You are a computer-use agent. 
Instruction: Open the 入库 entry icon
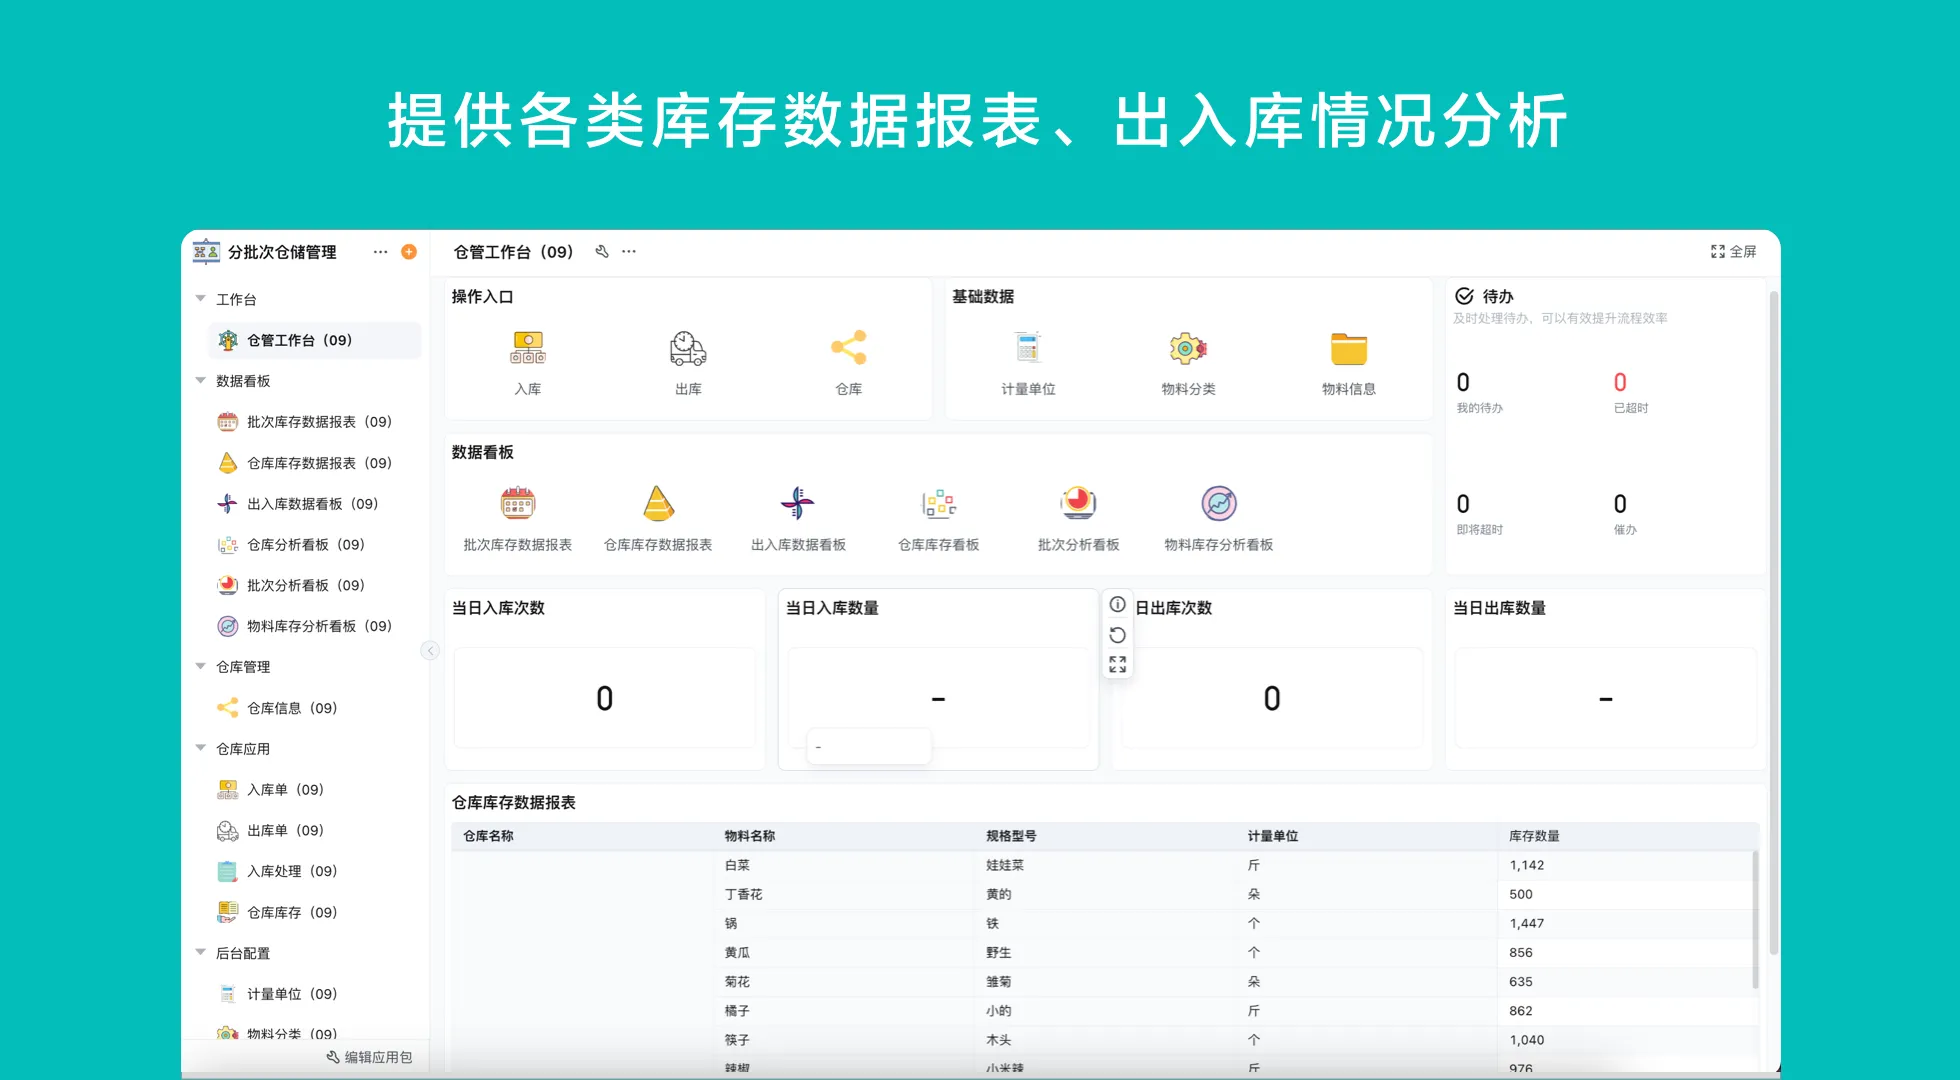(x=527, y=349)
